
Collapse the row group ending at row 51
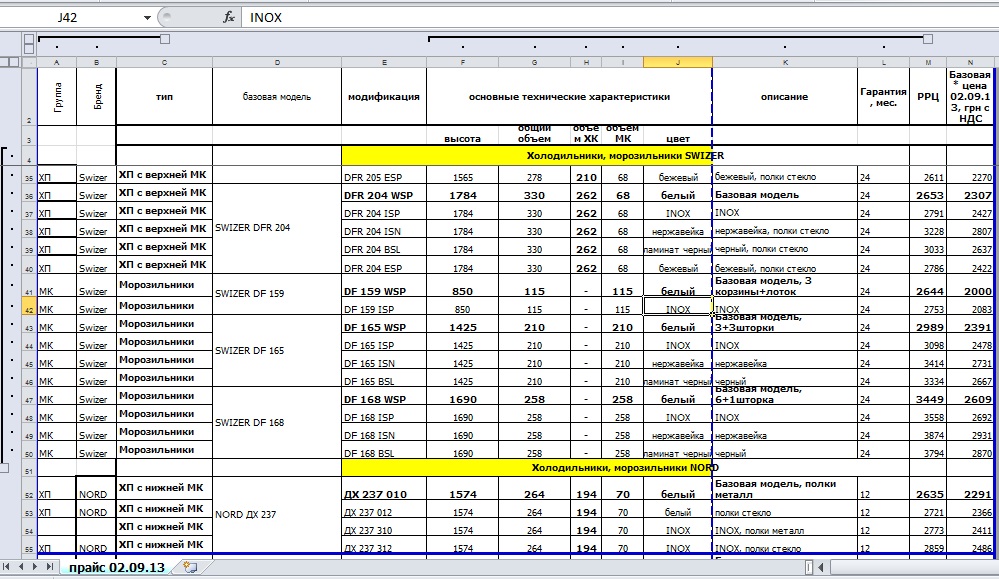click(x=4, y=468)
